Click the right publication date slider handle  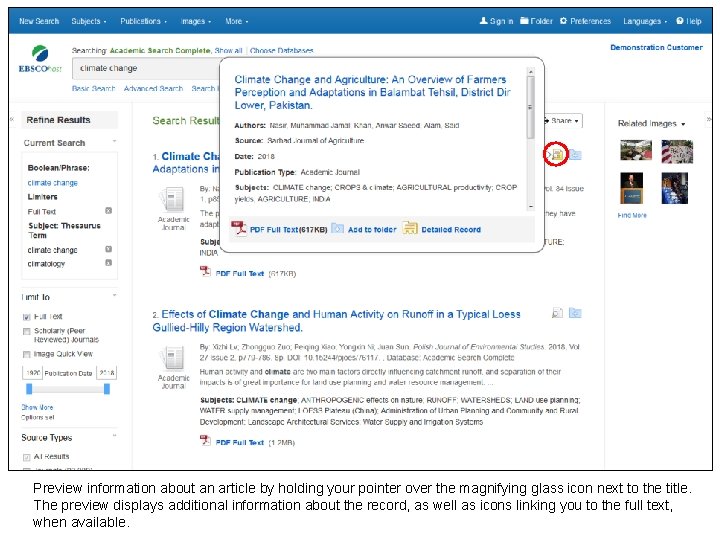coord(107,389)
